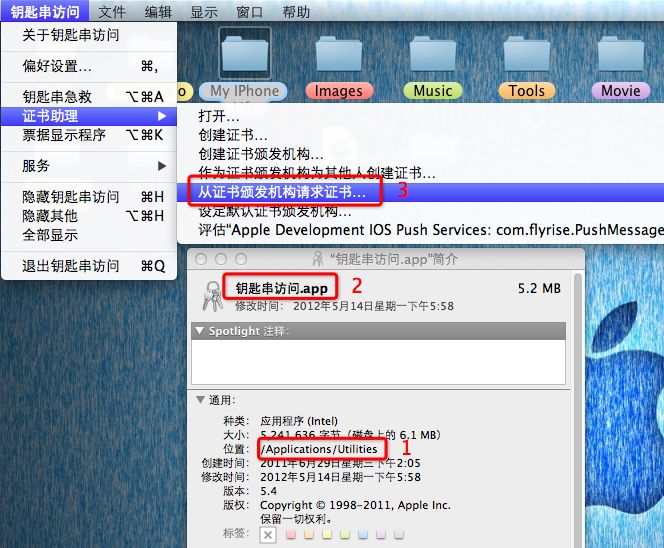664x548 pixels.
Task: Open the 窗口 menu
Action: click(249, 11)
